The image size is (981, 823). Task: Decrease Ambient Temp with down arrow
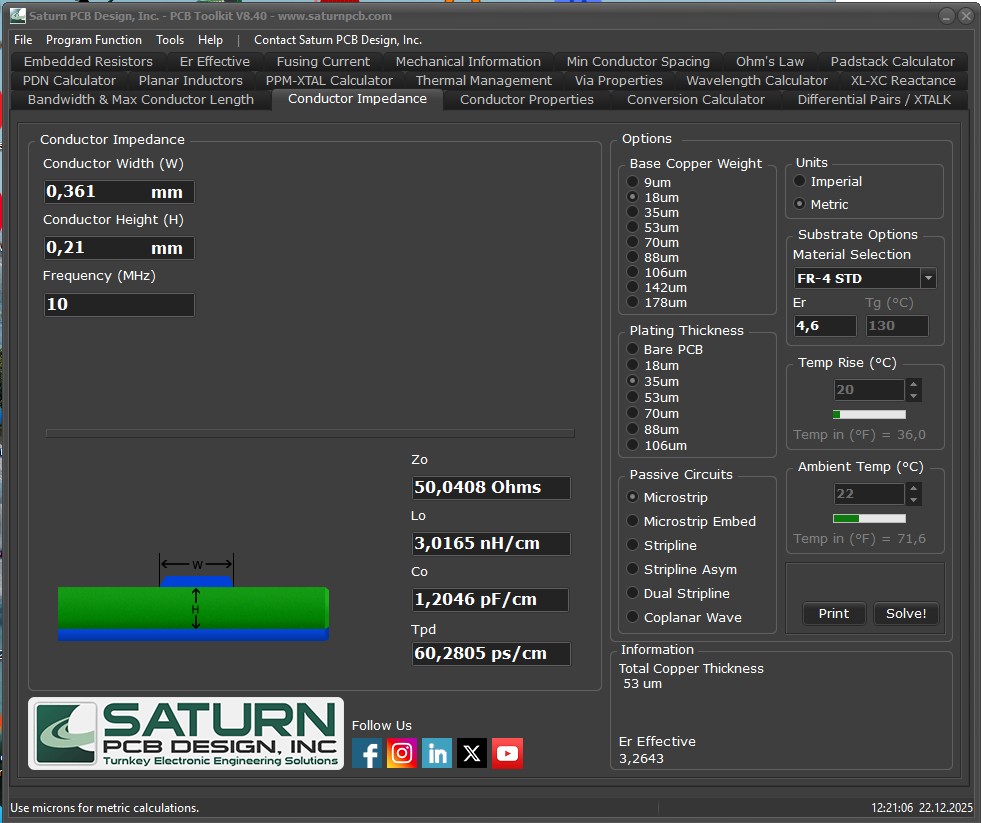tap(913, 500)
